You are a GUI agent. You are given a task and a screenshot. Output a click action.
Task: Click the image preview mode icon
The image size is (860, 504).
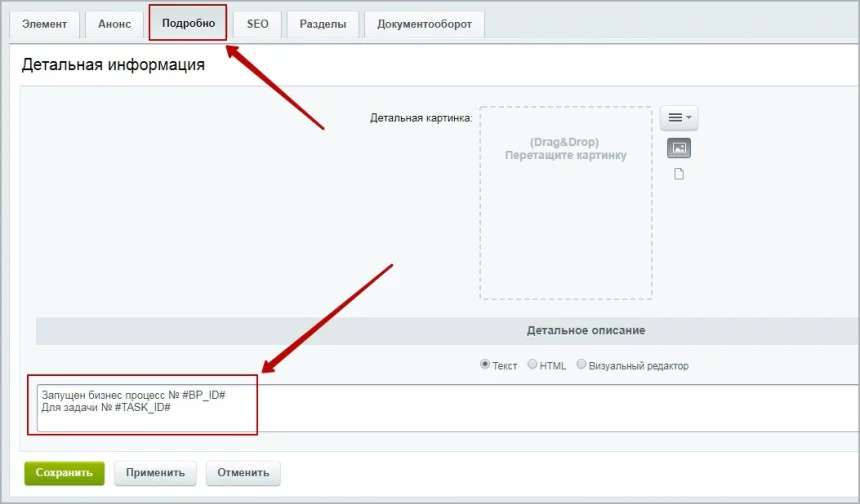[x=679, y=148]
